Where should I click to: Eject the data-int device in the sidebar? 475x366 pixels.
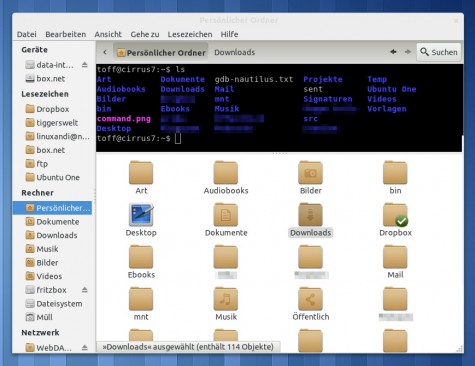point(85,65)
